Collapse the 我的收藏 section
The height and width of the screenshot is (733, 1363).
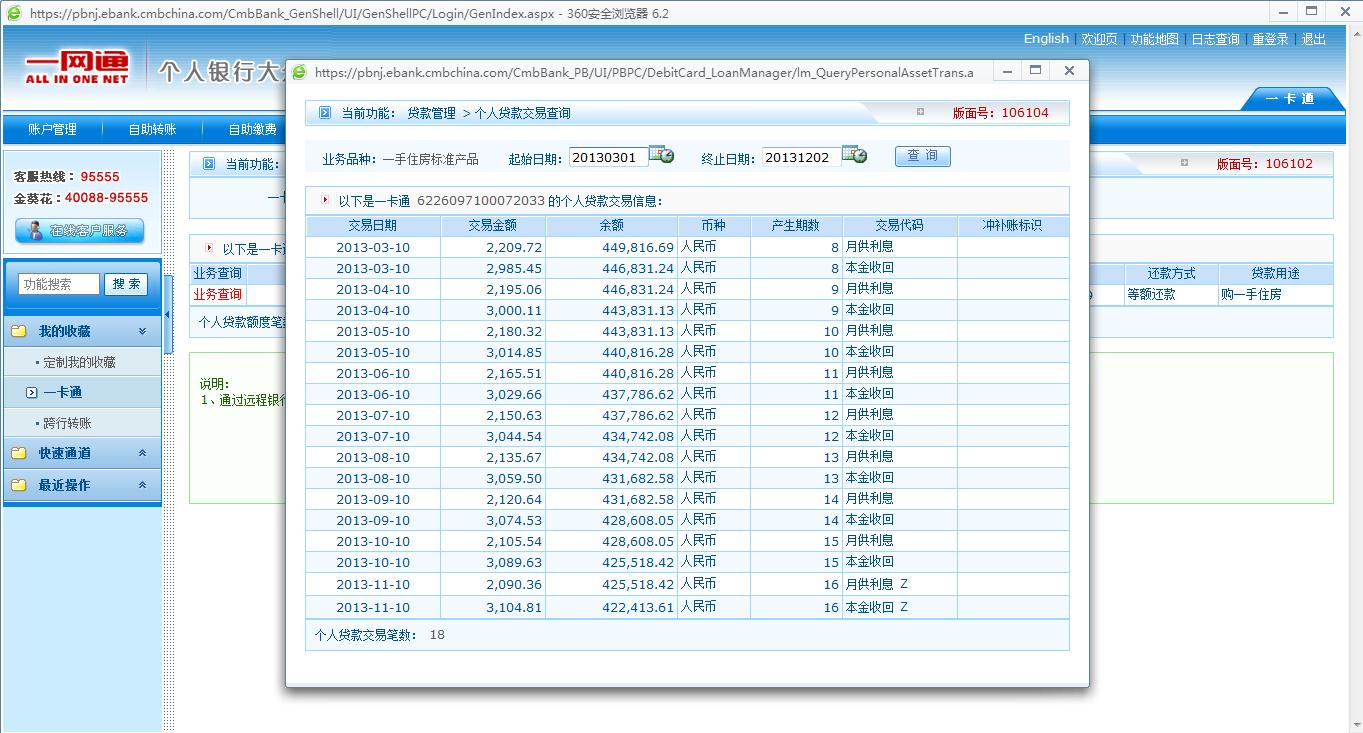[x=142, y=331]
